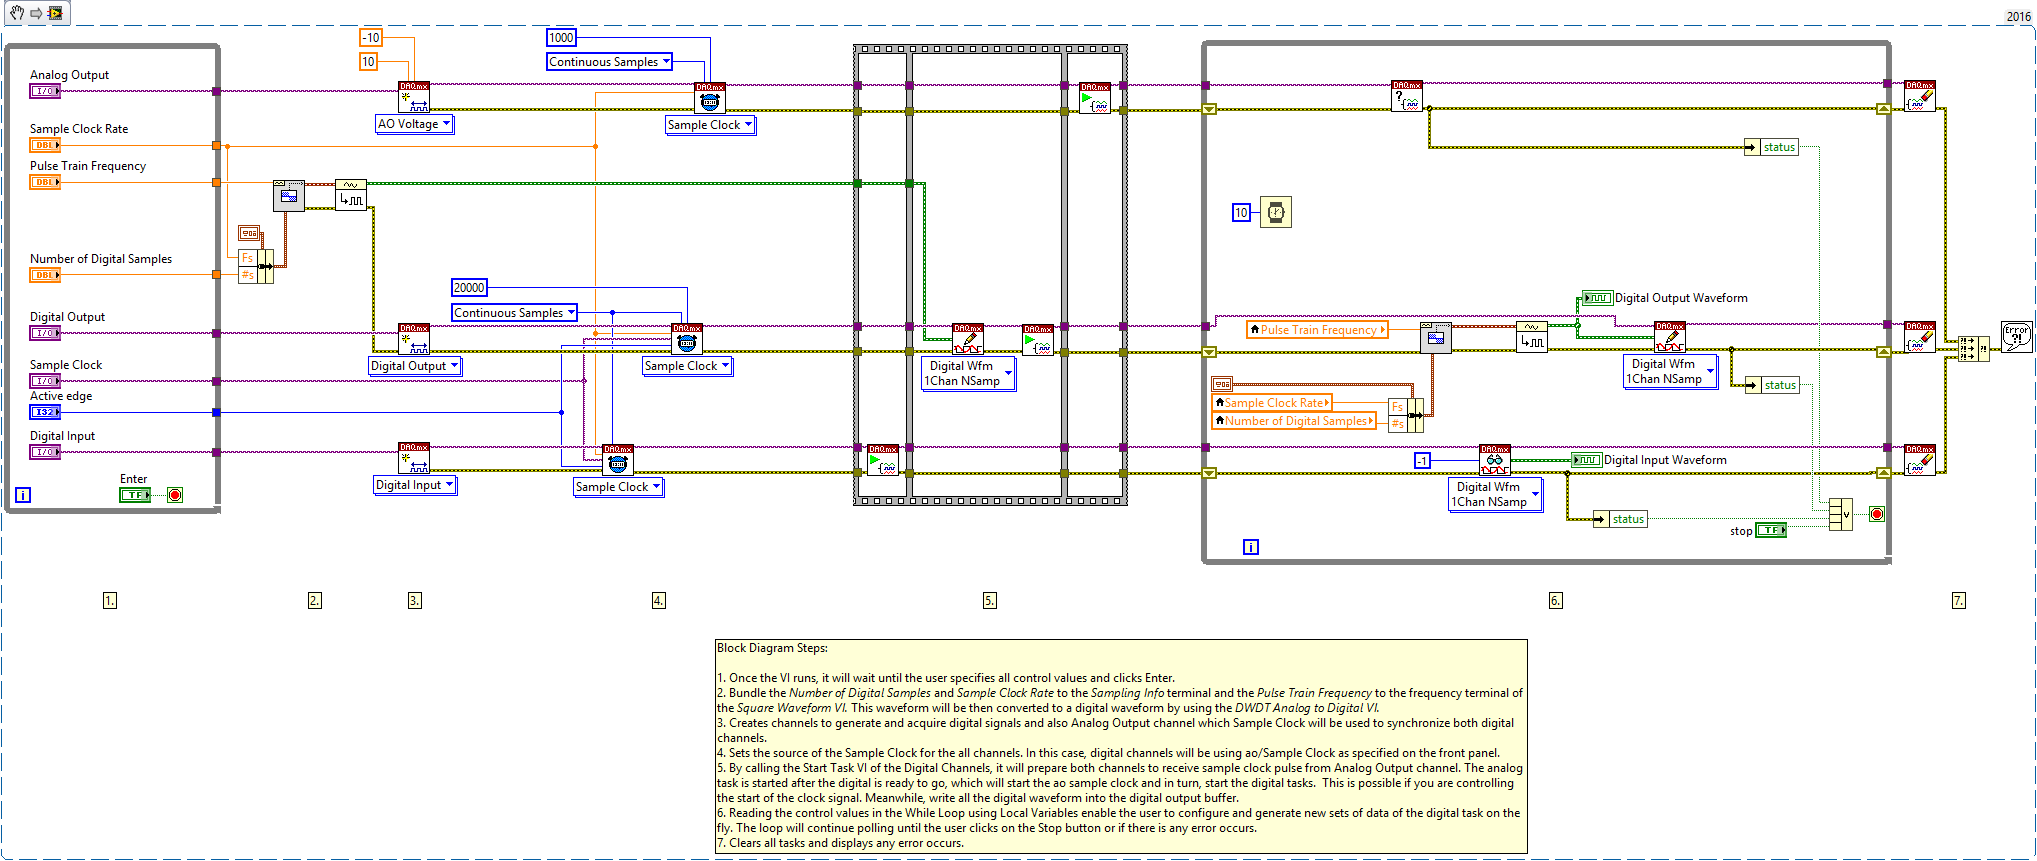Select the DAQmx Create Channel node for Digital Input

414,458
